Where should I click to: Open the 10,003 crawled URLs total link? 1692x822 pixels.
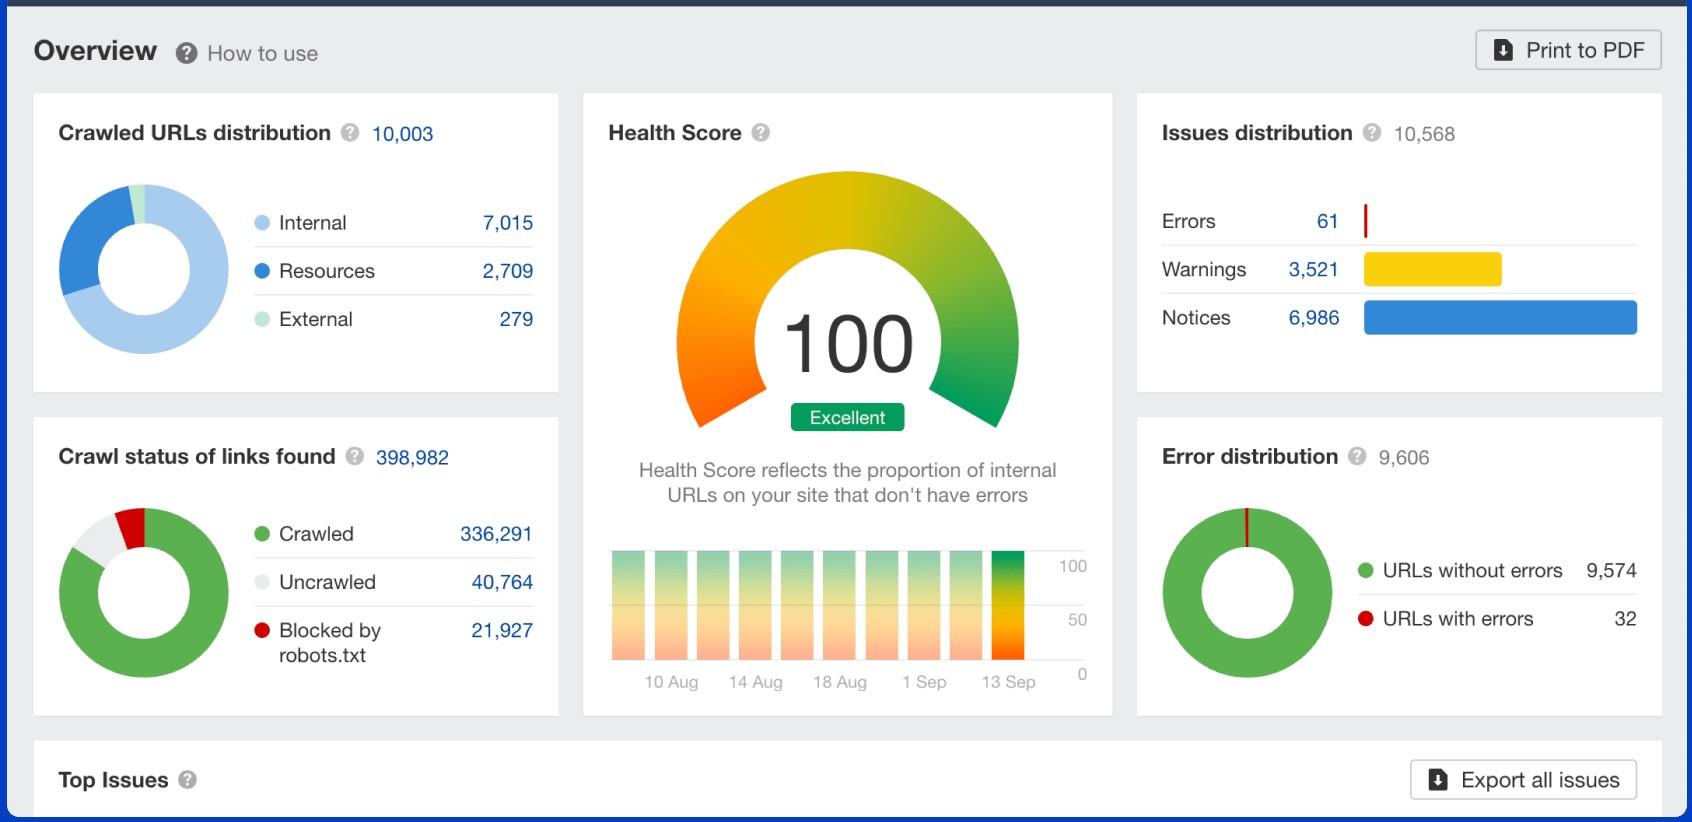[402, 134]
